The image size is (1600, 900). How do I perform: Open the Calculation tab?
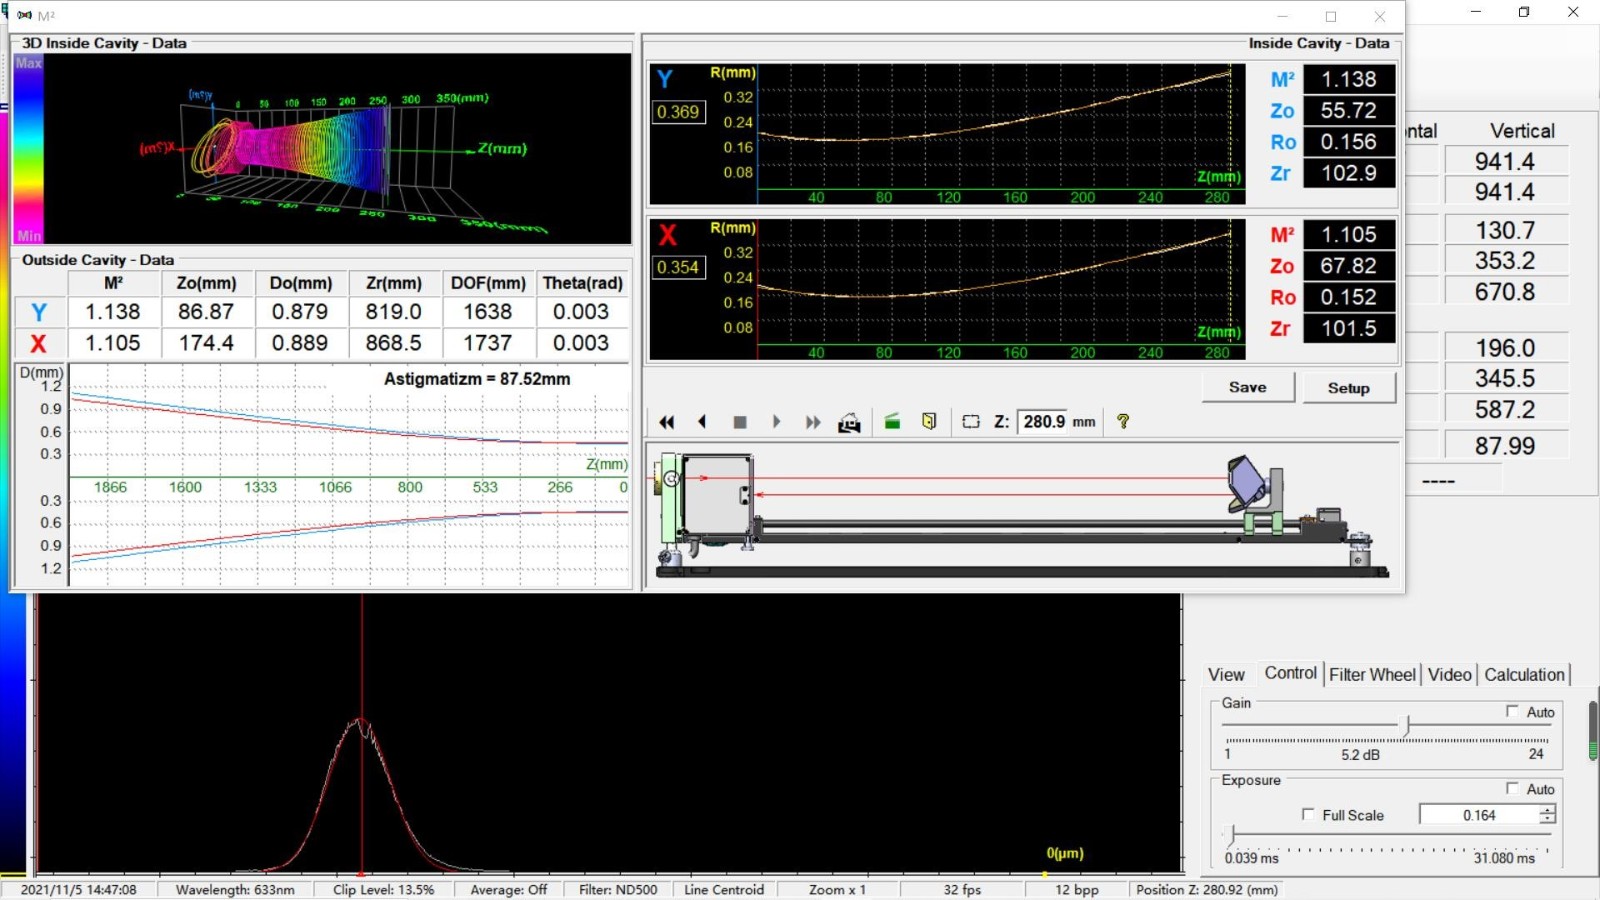tap(1523, 675)
